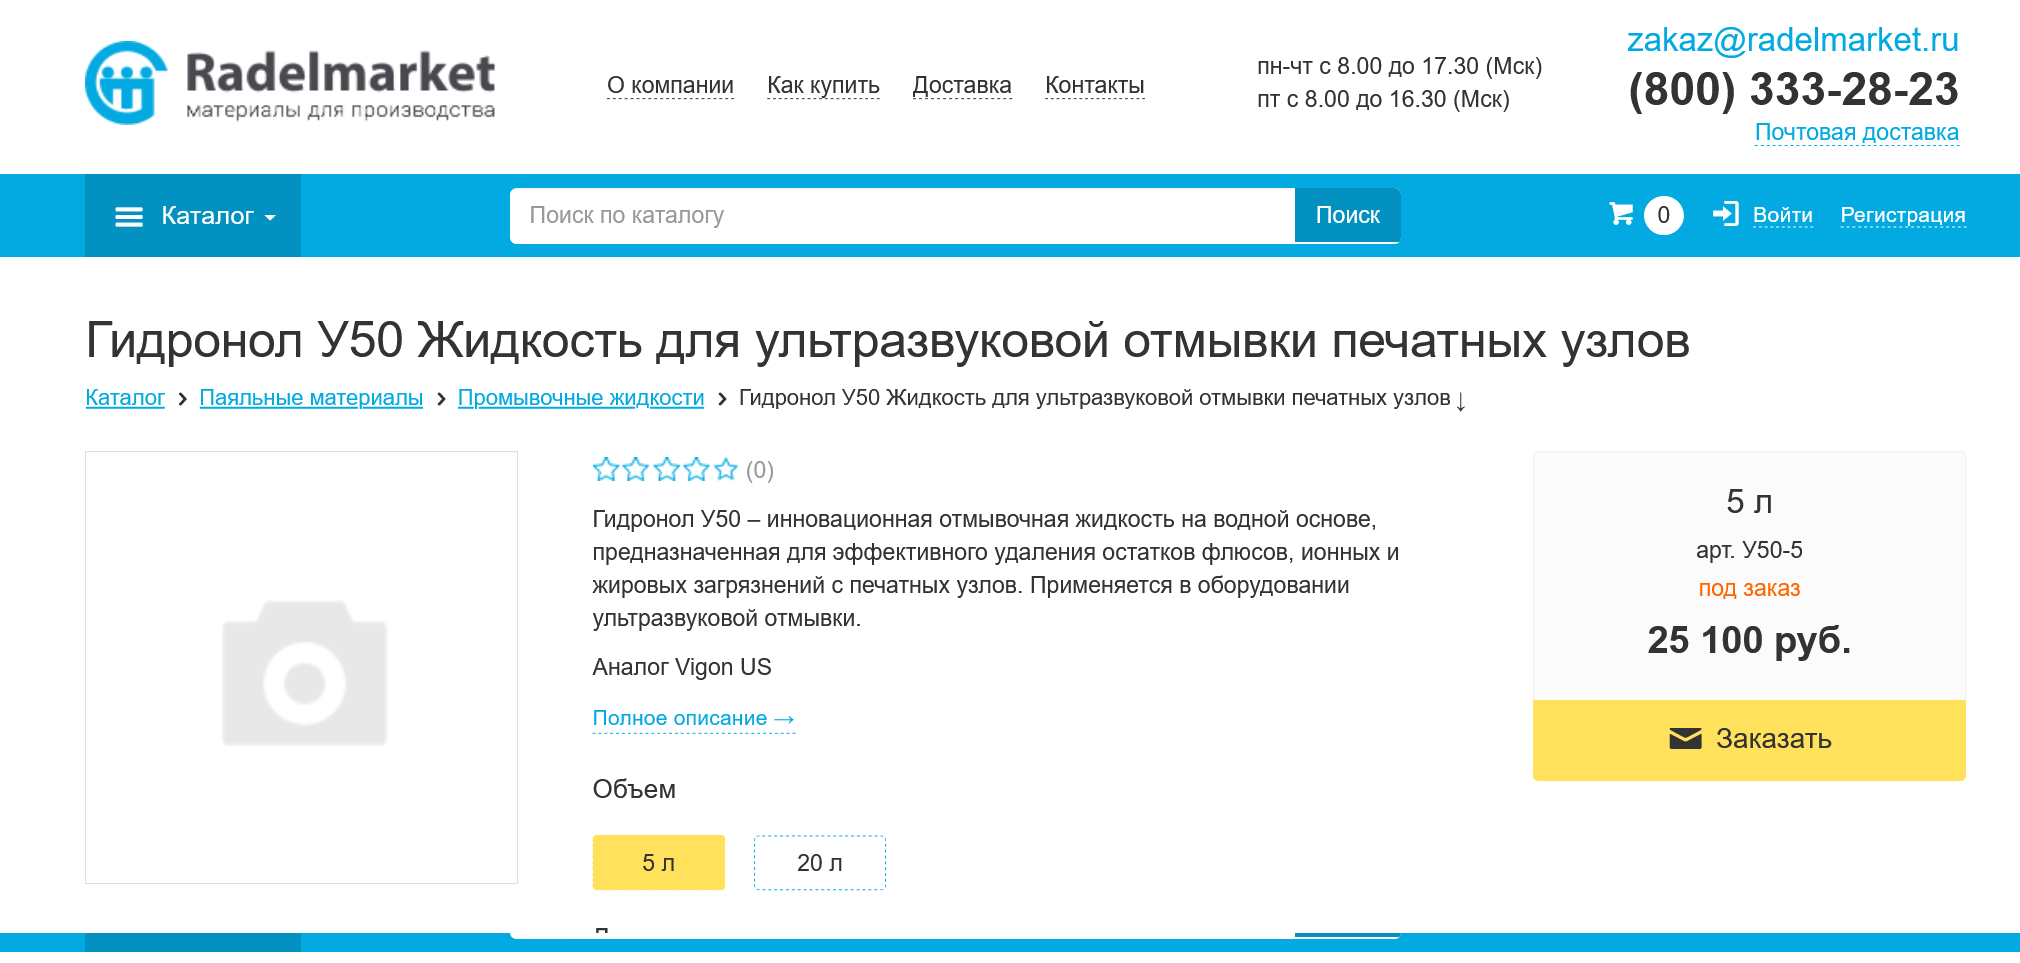2020x963 pixels.
Task: Open the Контакты menu item
Action: tap(1094, 86)
